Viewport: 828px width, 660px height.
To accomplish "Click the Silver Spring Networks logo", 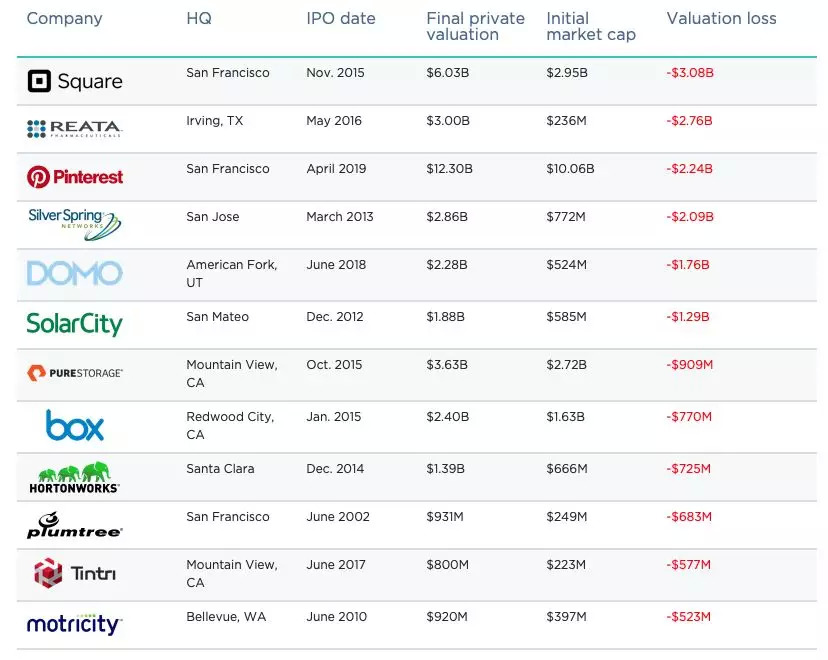I will pos(74,224).
